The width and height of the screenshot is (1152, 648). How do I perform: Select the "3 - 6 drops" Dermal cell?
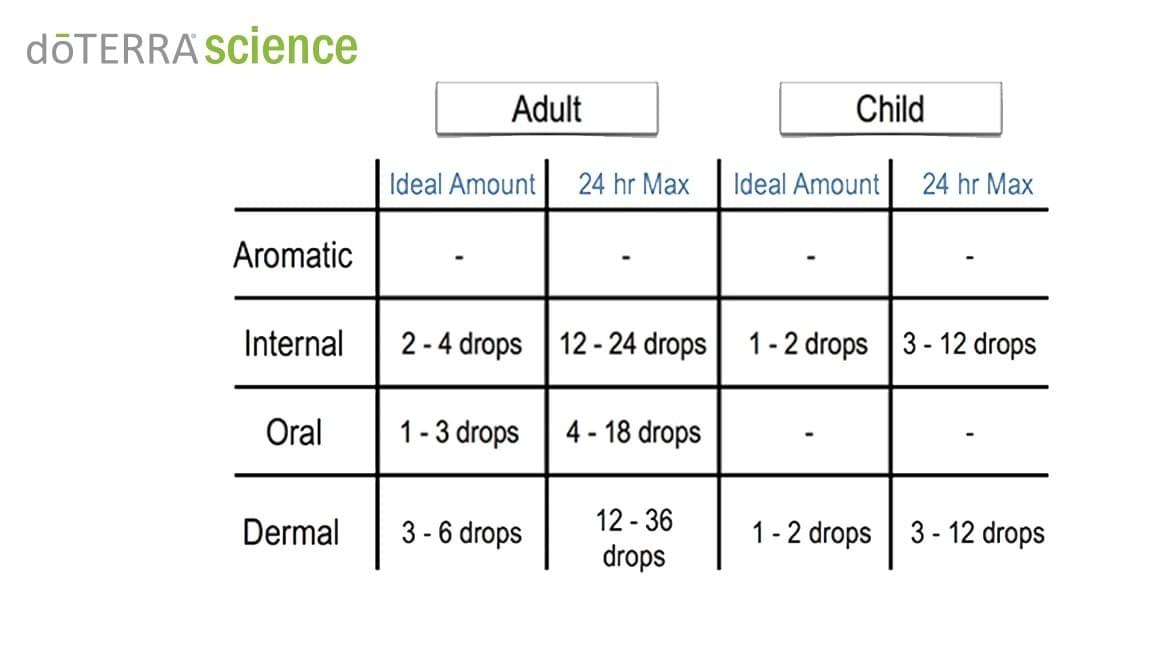click(x=462, y=532)
